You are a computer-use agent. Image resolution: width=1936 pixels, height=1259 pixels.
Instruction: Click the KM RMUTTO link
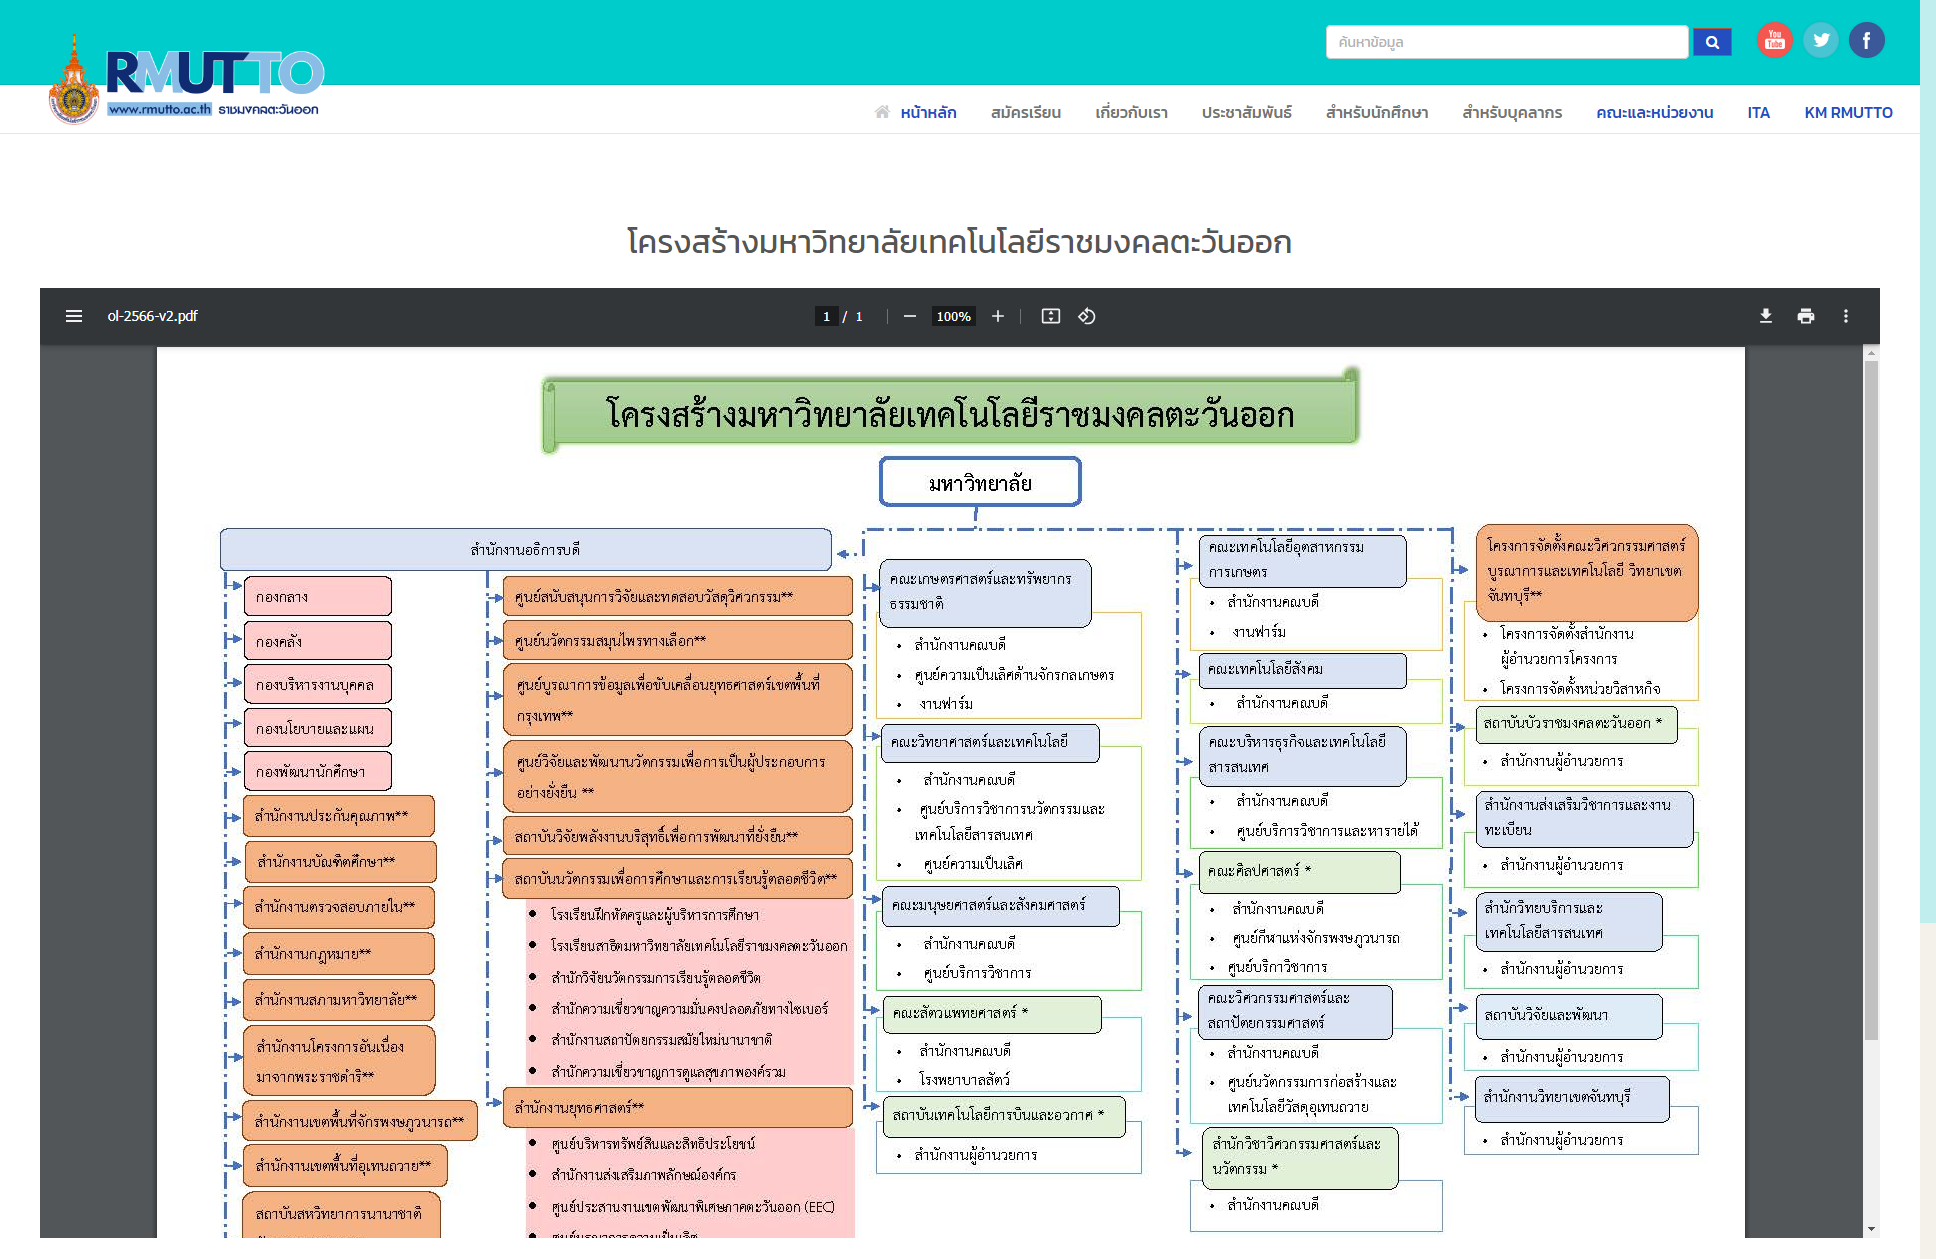tap(1848, 112)
